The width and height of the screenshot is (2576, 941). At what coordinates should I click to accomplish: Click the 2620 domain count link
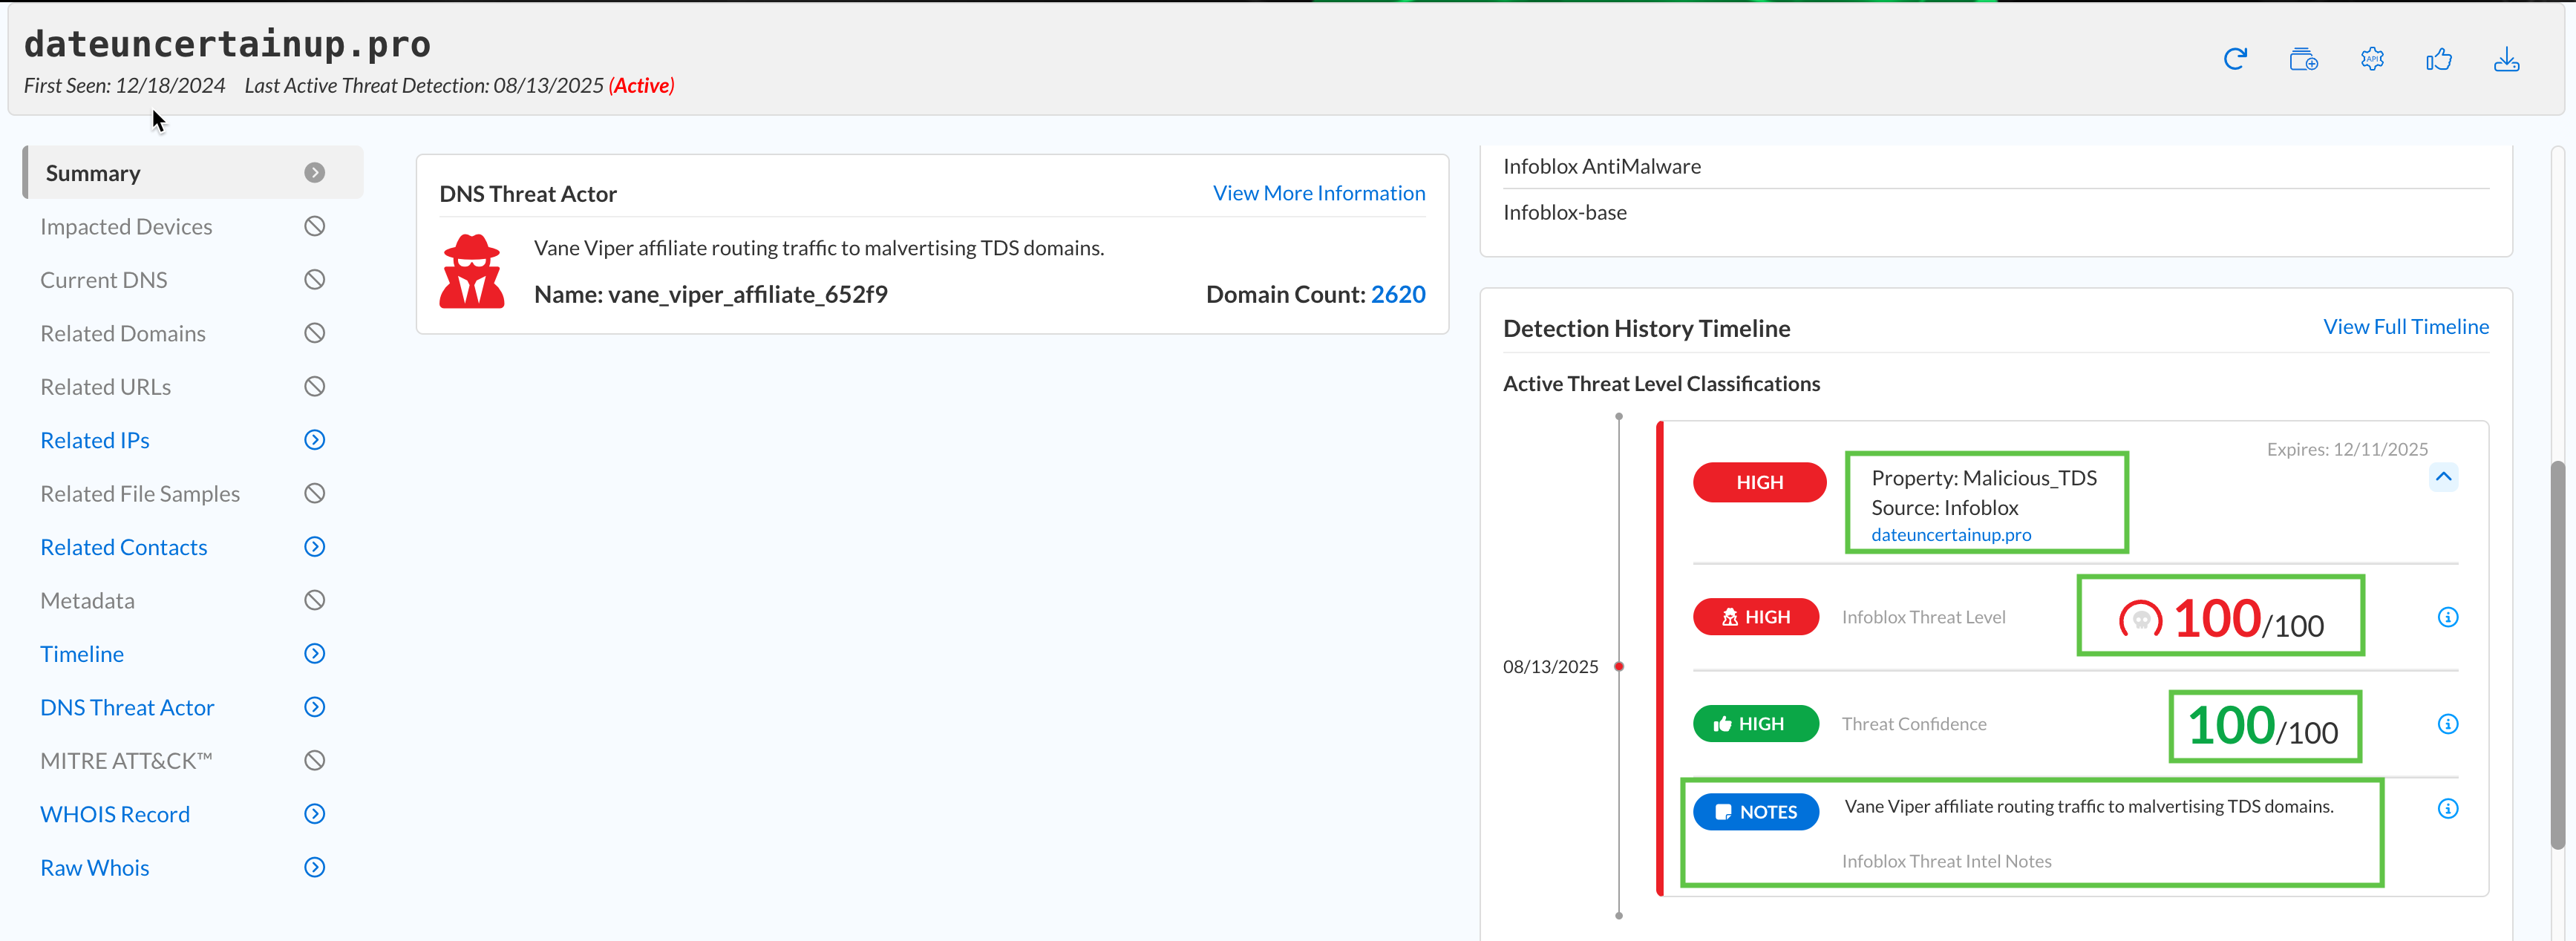[x=1397, y=294]
